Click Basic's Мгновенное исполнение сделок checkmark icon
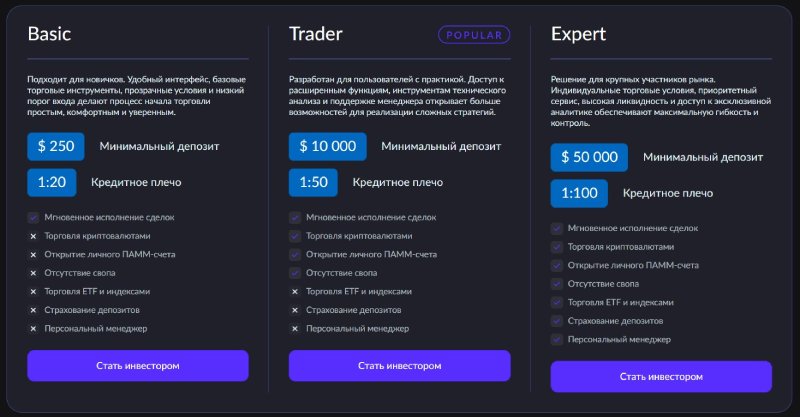Screen dimensions: 800x417 33,217
